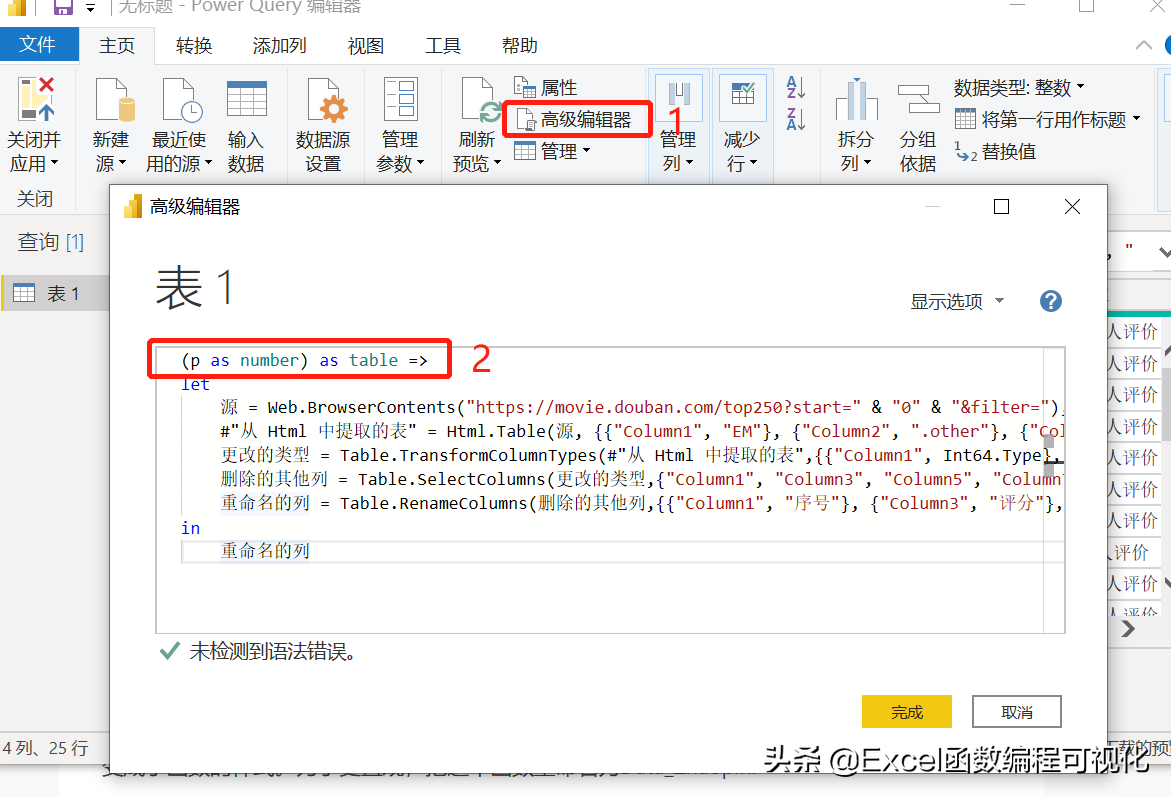Click the Enter Data table icon
Screen dimensions: 1171x797
pos(246,99)
